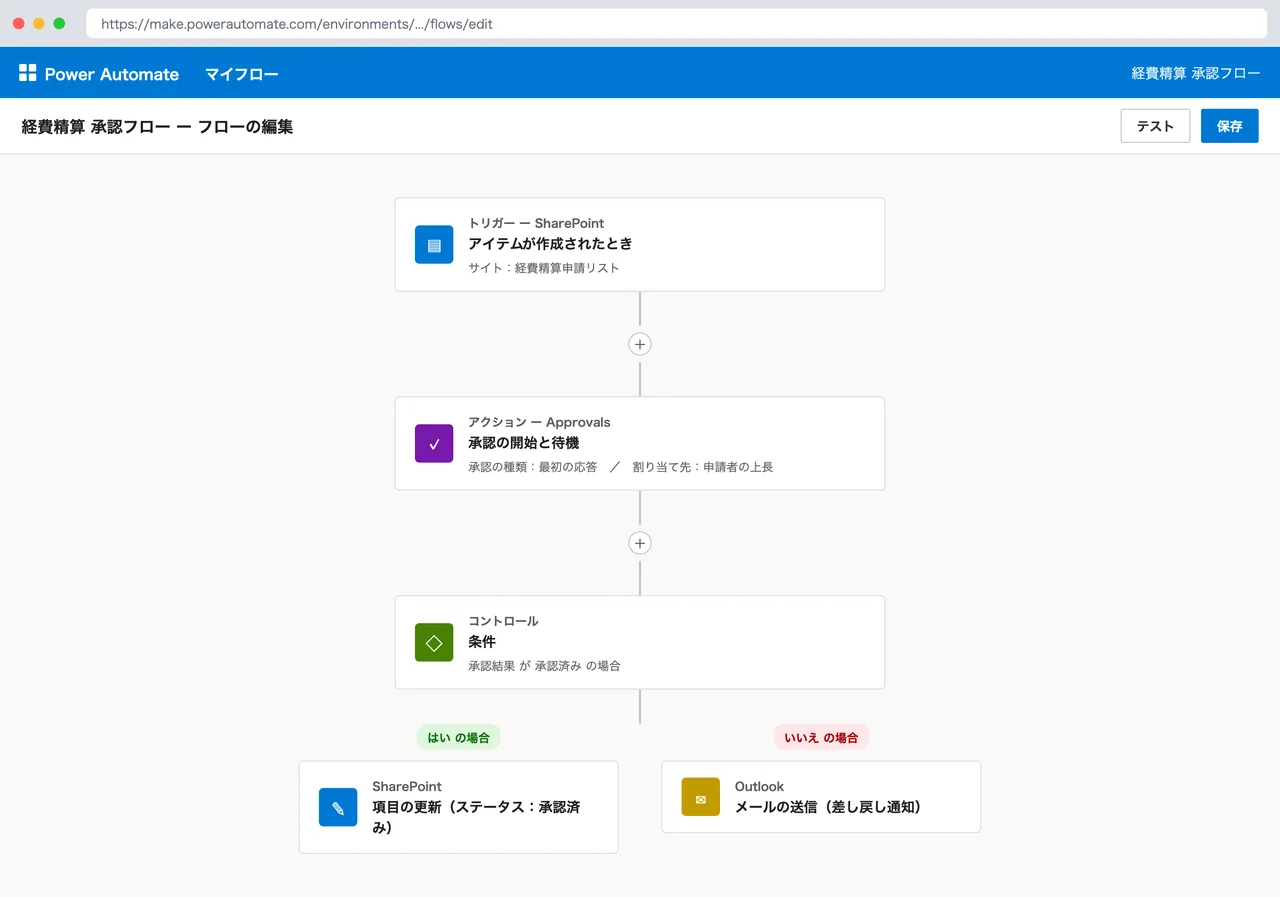The height and width of the screenshot is (897, 1280).
Task: Click サイト:経費精算申請リスト text
Action: click(544, 268)
